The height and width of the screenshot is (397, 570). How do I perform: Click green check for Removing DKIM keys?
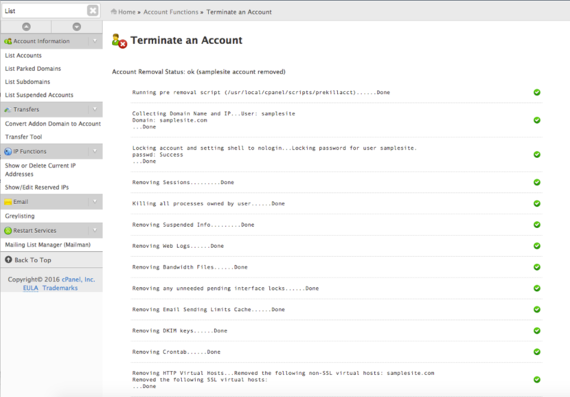click(x=537, y=330)
